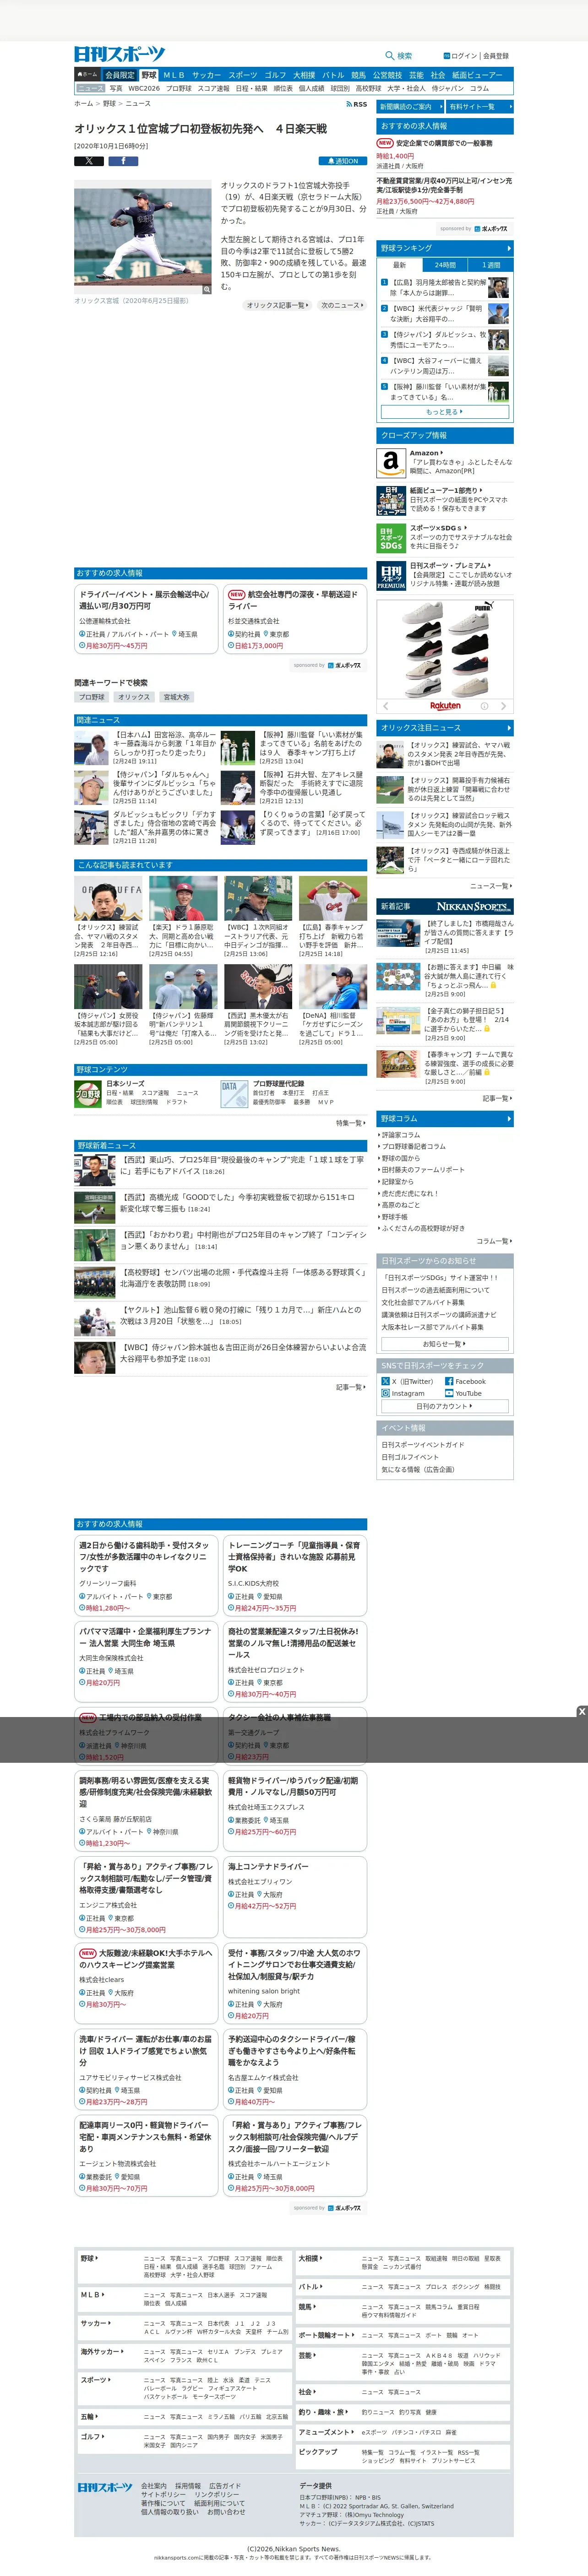Select the サッカー navigation tab
Viewport: 588px width, 2576px height.
tap(206, 75)
